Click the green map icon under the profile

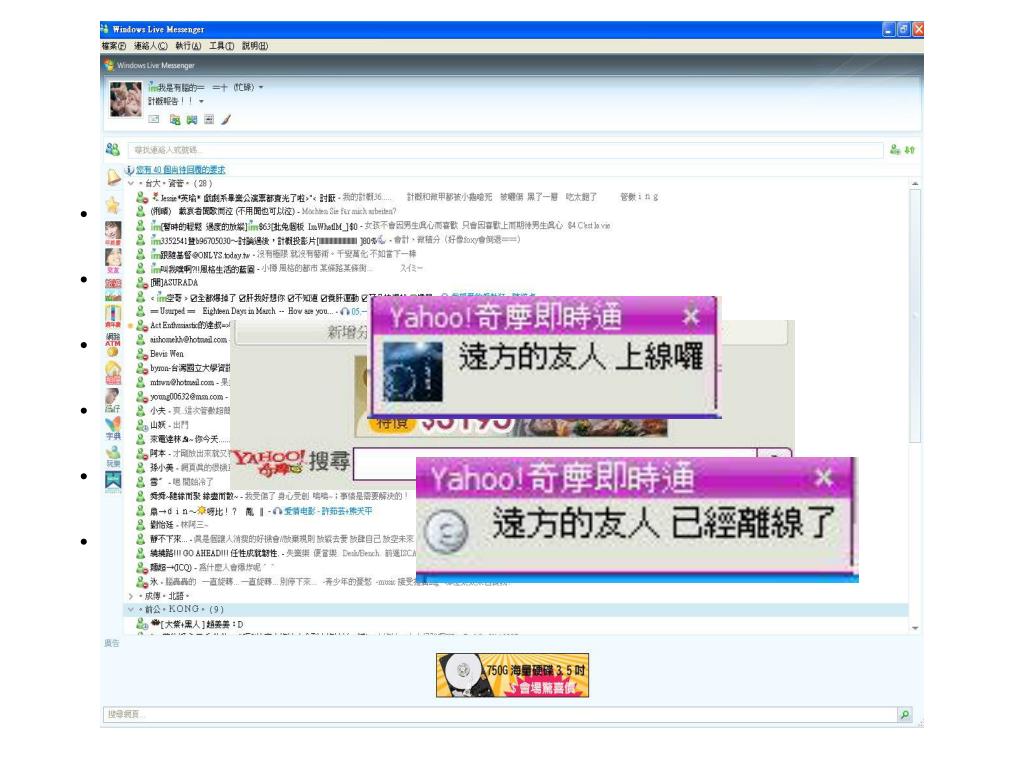pos(191,120)
